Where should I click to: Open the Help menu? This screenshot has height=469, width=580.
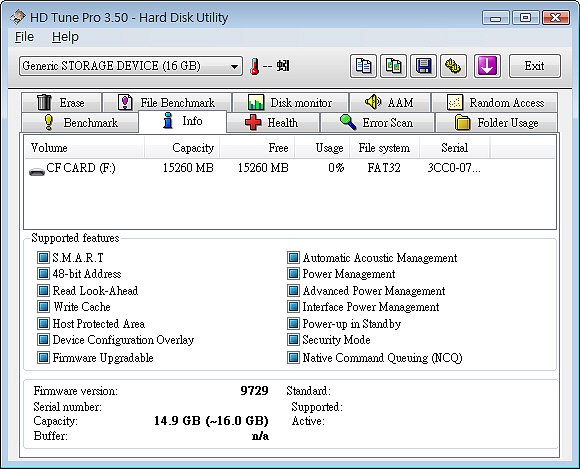(x=65, y=37)
